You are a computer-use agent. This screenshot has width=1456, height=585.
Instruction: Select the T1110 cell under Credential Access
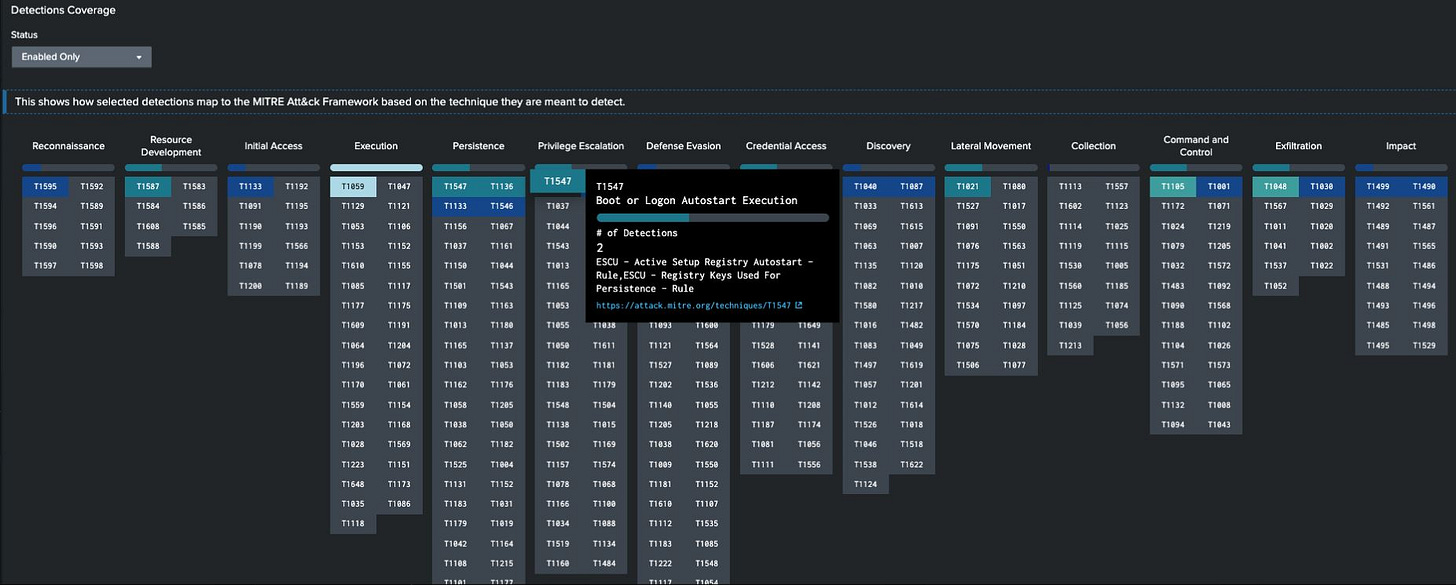tap(762, 404)
